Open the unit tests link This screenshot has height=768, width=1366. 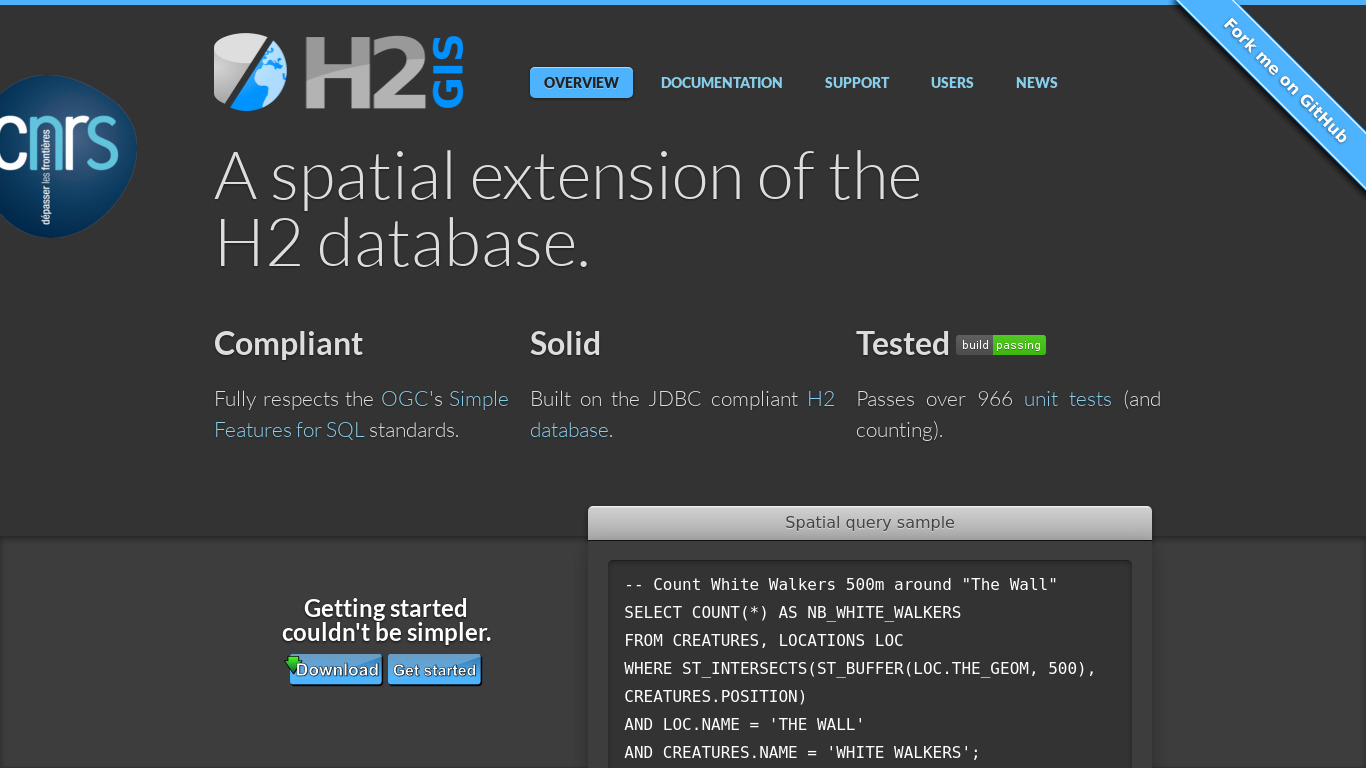coord(1068,399)
